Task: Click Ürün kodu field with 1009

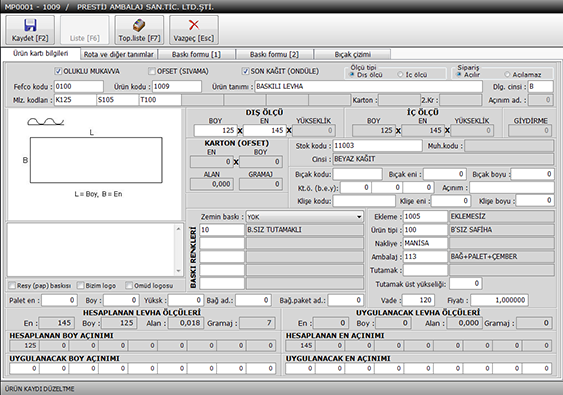Action: click(x=177, y=87)
